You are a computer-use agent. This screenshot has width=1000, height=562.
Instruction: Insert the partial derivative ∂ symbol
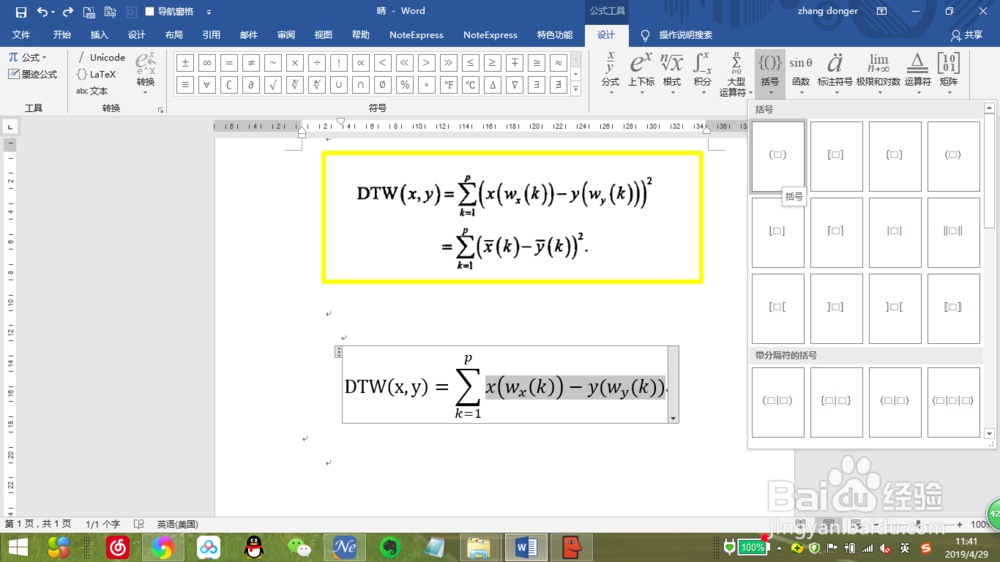coord(251,84)
